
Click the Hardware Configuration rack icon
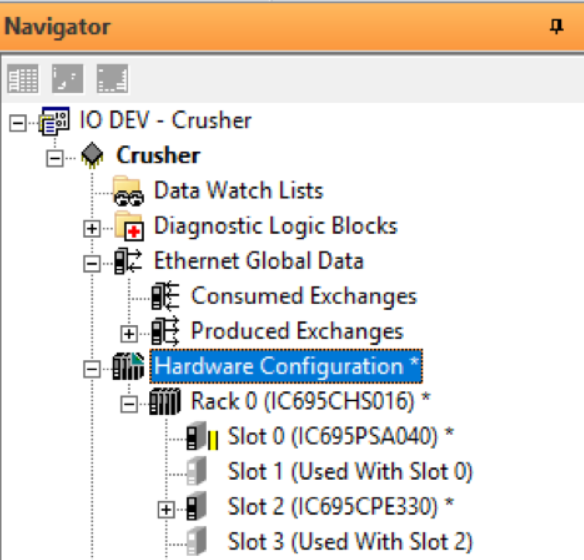pos(128,366)
